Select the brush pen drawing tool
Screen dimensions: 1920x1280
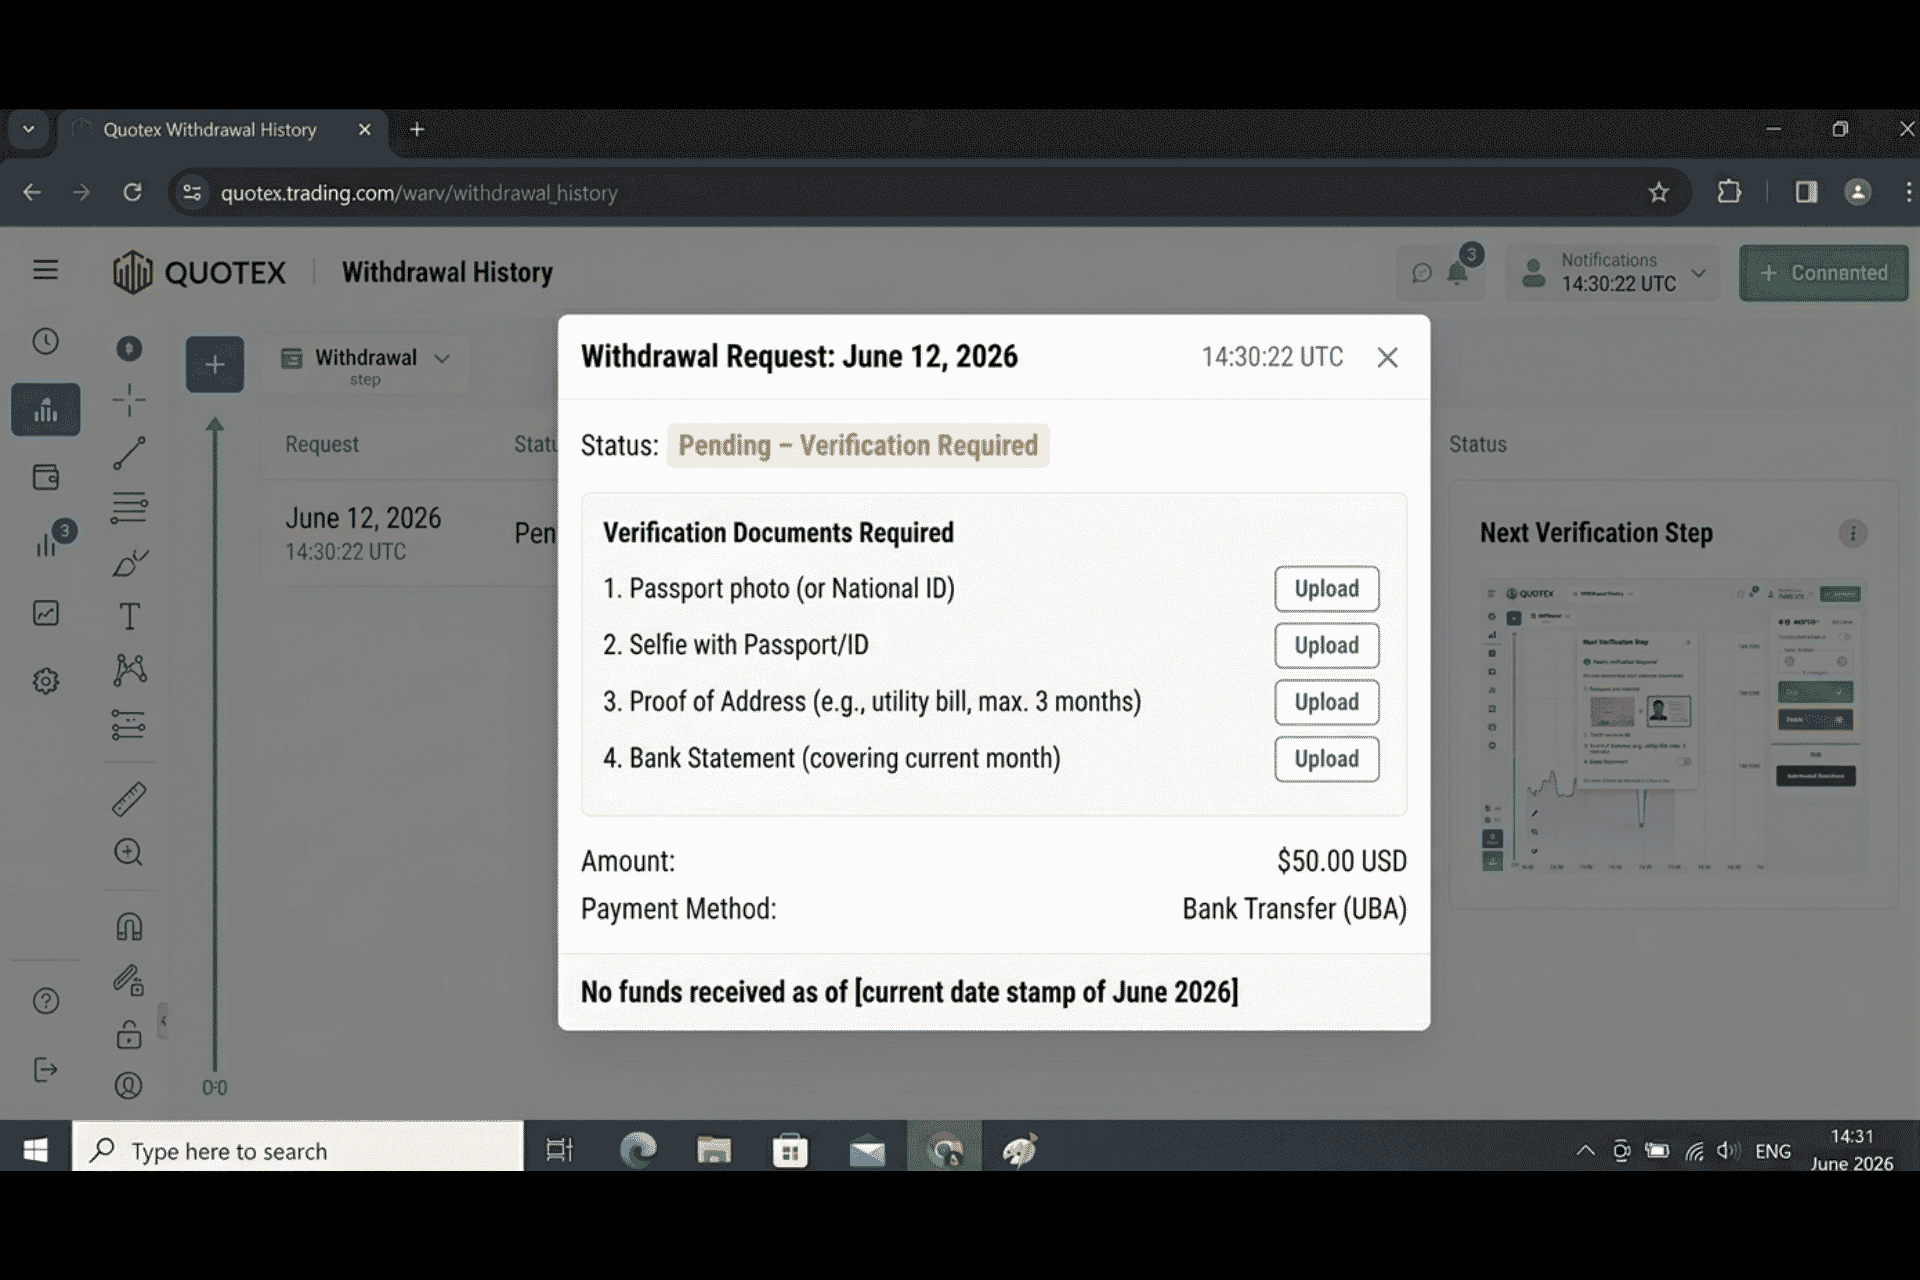(129, 563)
